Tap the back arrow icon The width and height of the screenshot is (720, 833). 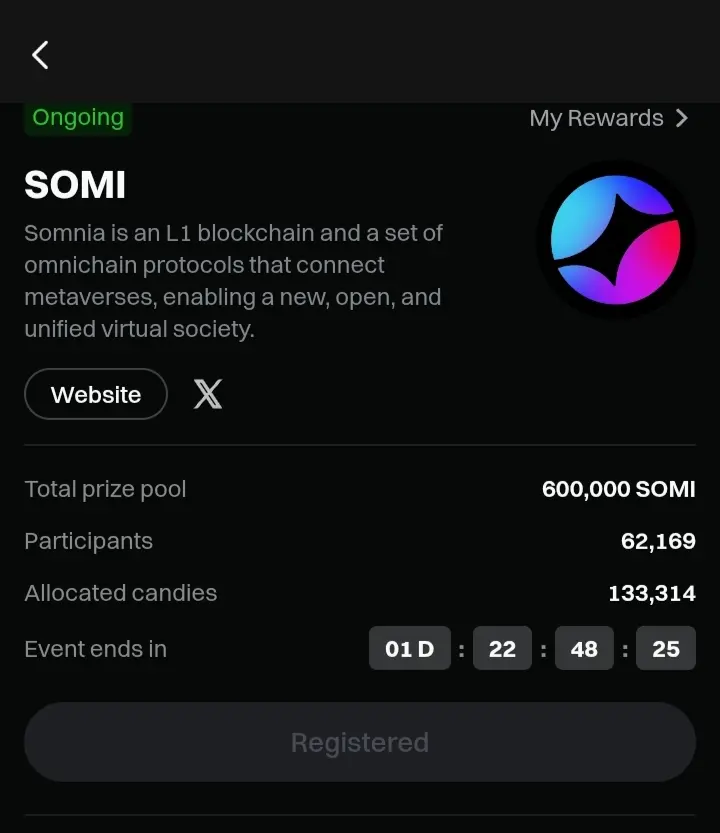(40, 55)
